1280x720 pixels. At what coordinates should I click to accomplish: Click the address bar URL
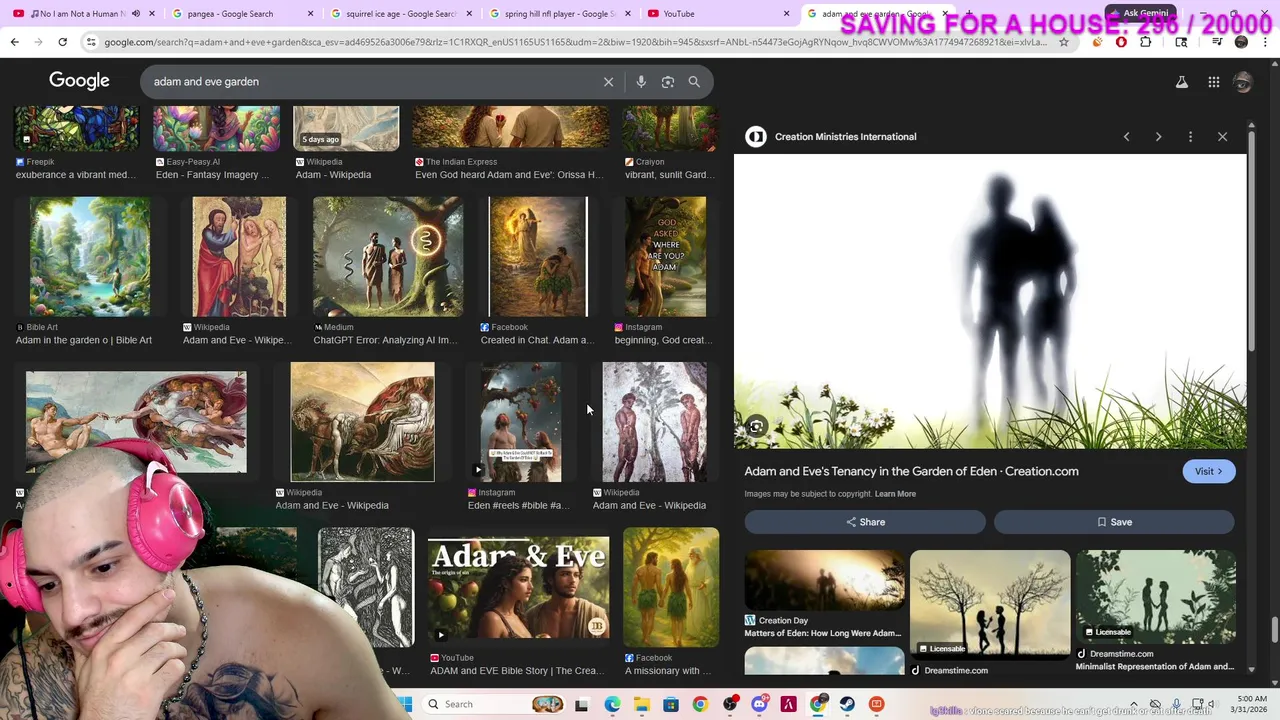click(575, 42)
